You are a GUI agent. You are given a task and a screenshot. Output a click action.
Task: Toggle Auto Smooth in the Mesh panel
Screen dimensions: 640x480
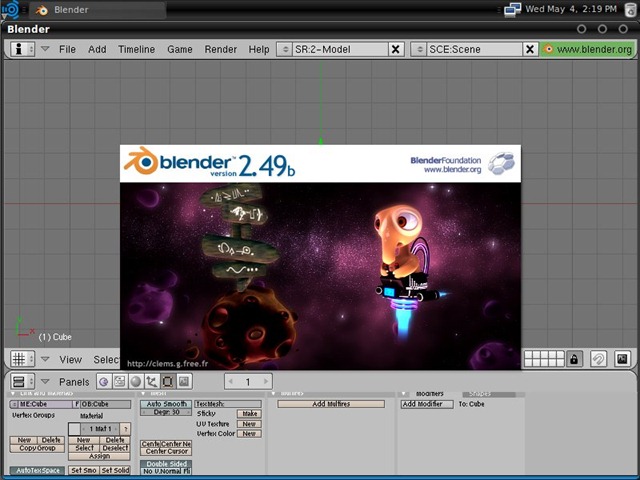(166, 404)
